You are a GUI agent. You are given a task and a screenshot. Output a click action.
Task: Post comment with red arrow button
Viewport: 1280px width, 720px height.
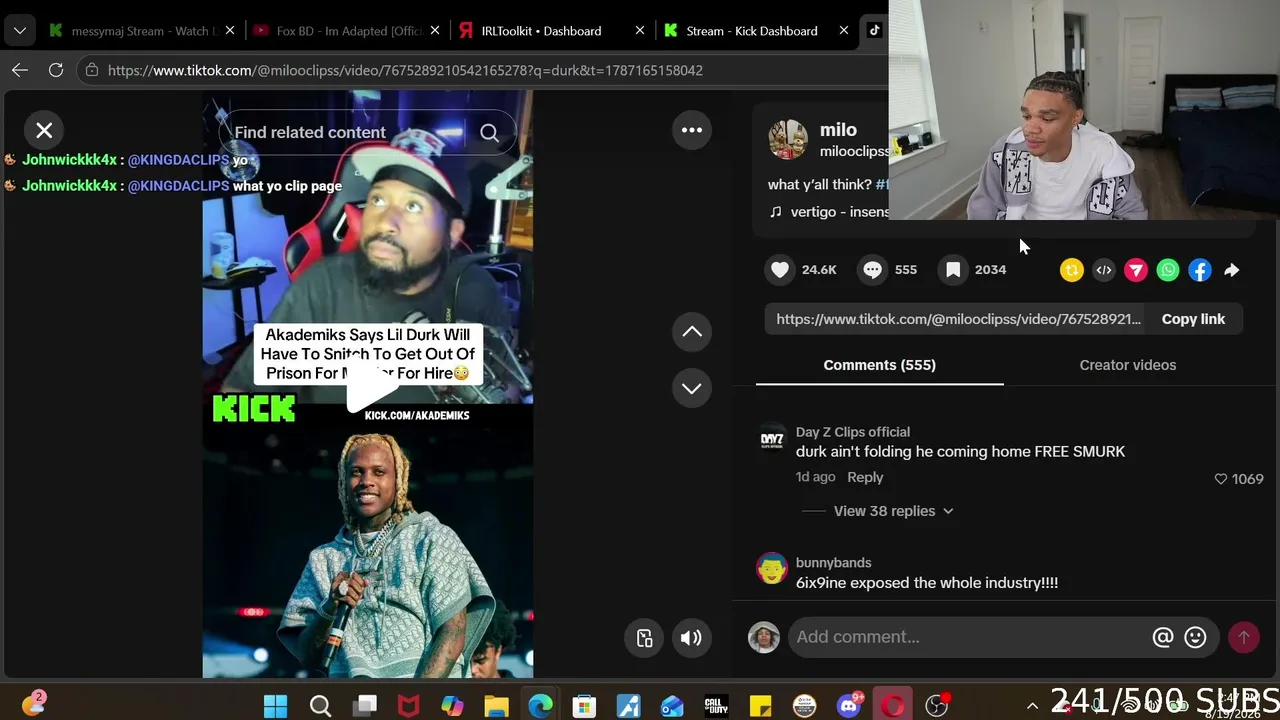(1244, 637)
